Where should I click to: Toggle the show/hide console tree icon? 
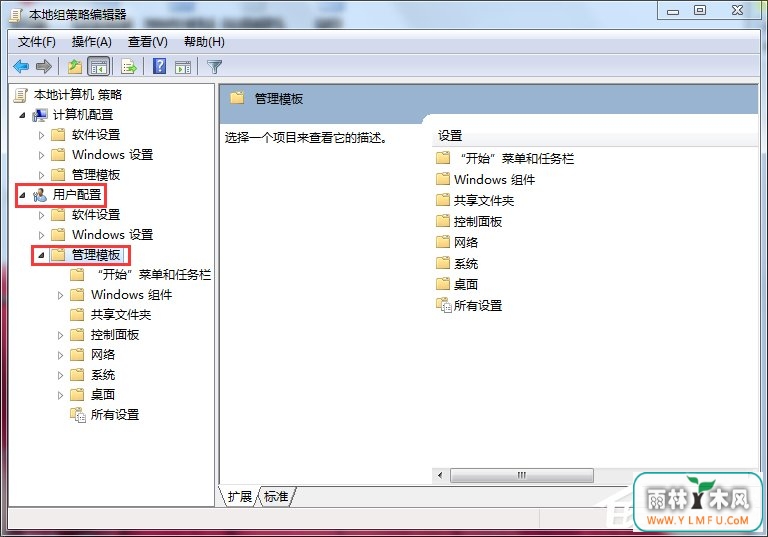(98, 66)
